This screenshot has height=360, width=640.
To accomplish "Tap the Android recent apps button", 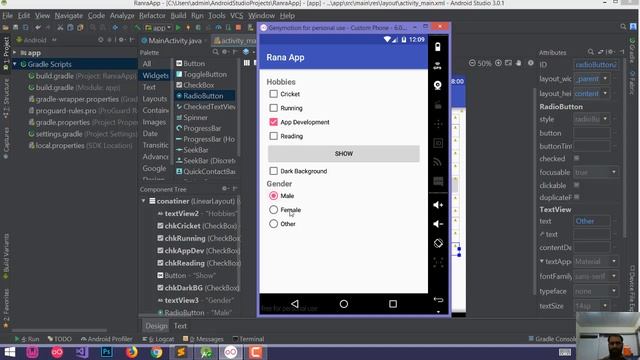I will pyautogui.click(x=393, y=304).
